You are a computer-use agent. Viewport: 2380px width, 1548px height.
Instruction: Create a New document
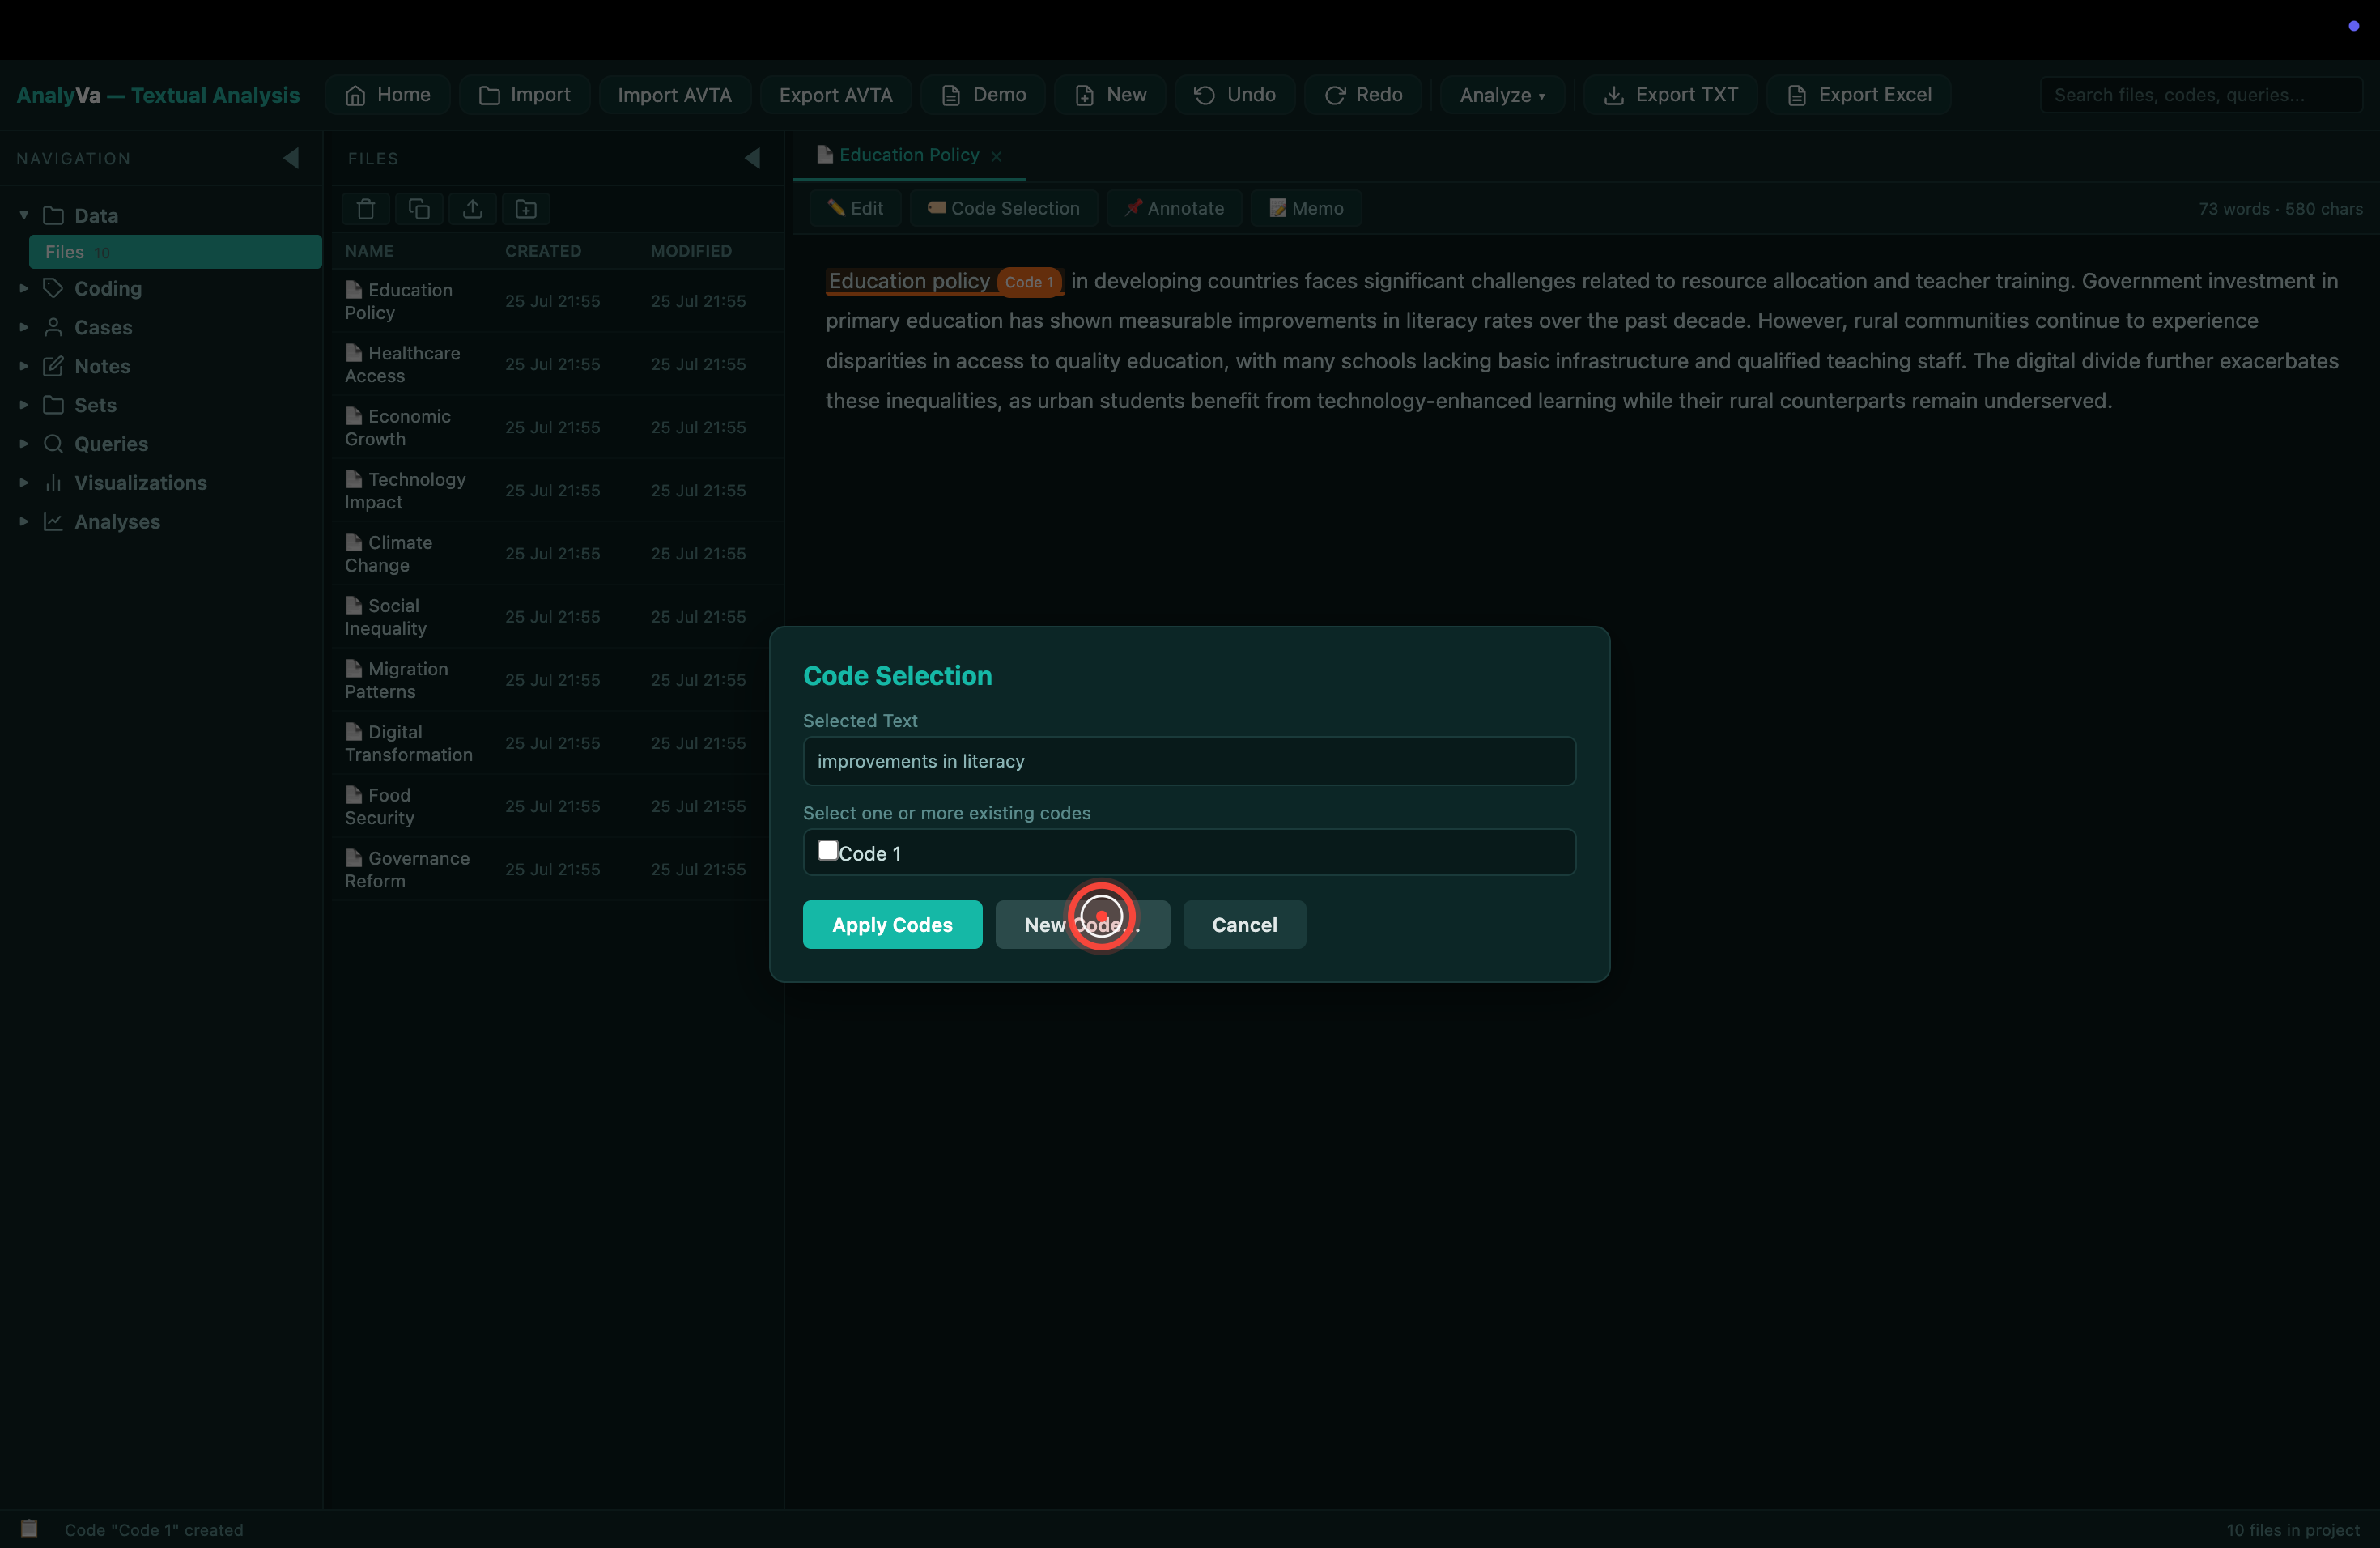click(x=1110, y=95)
